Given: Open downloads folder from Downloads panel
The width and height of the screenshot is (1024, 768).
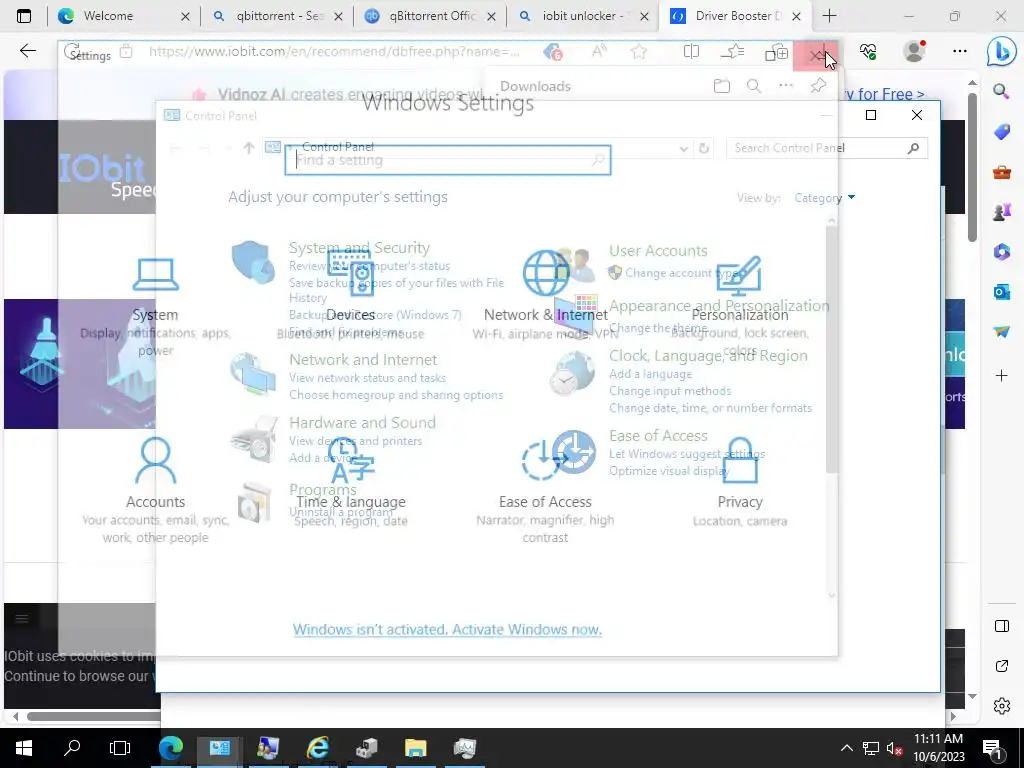Looking at the screenshot, I should (722, 86).
